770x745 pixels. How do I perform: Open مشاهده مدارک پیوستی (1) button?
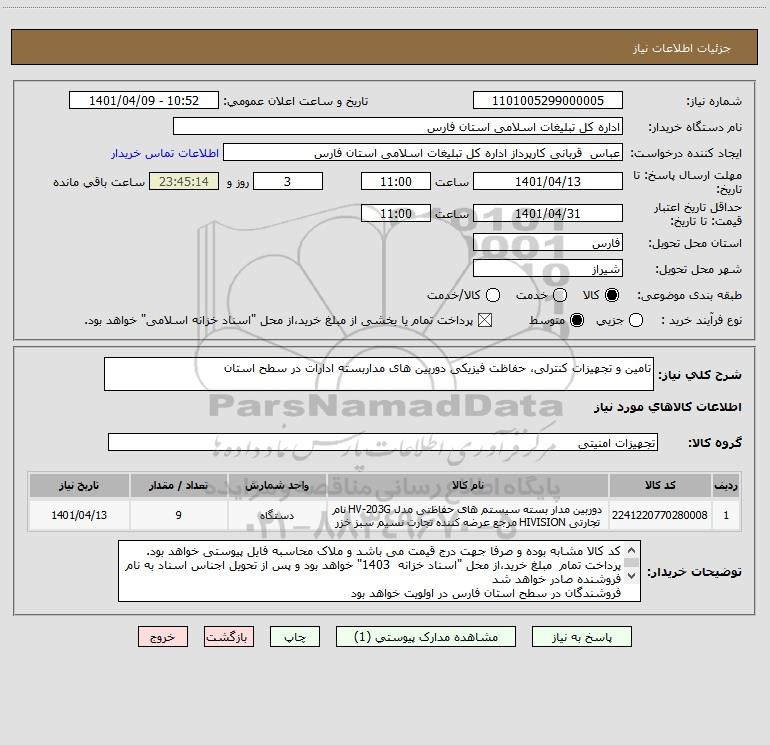426,637
